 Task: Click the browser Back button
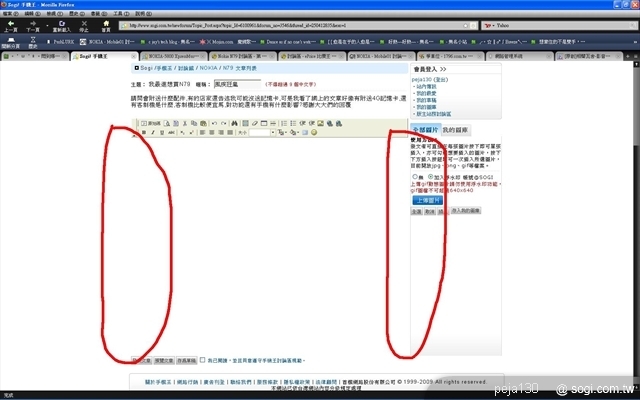11,26
